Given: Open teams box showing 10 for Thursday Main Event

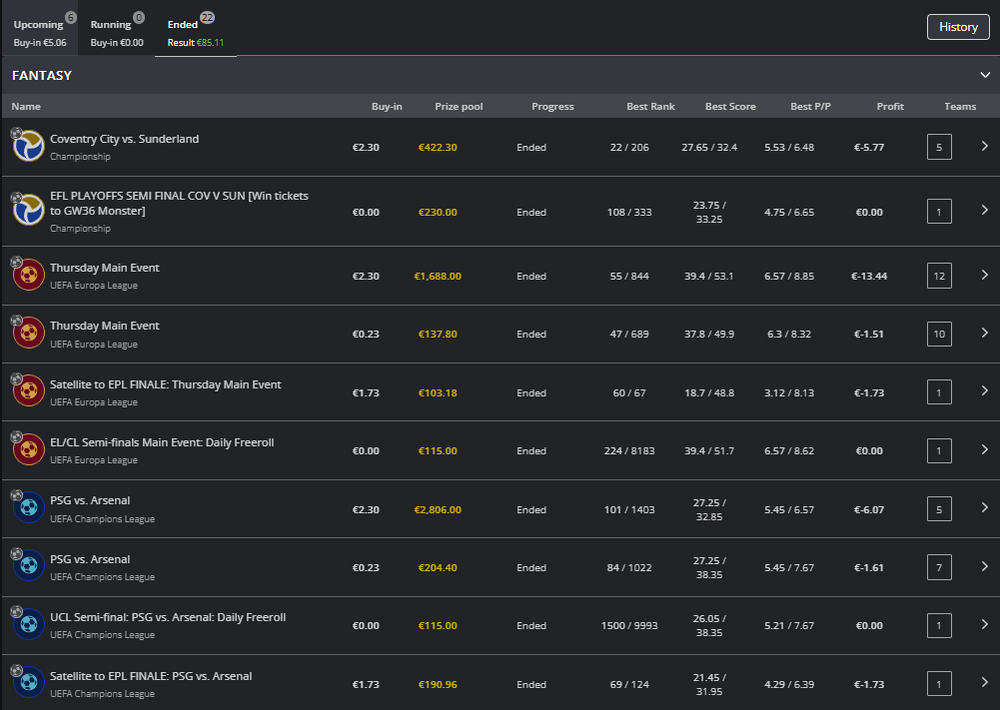Looking at the screenshot, I should (x=939, y=334).
